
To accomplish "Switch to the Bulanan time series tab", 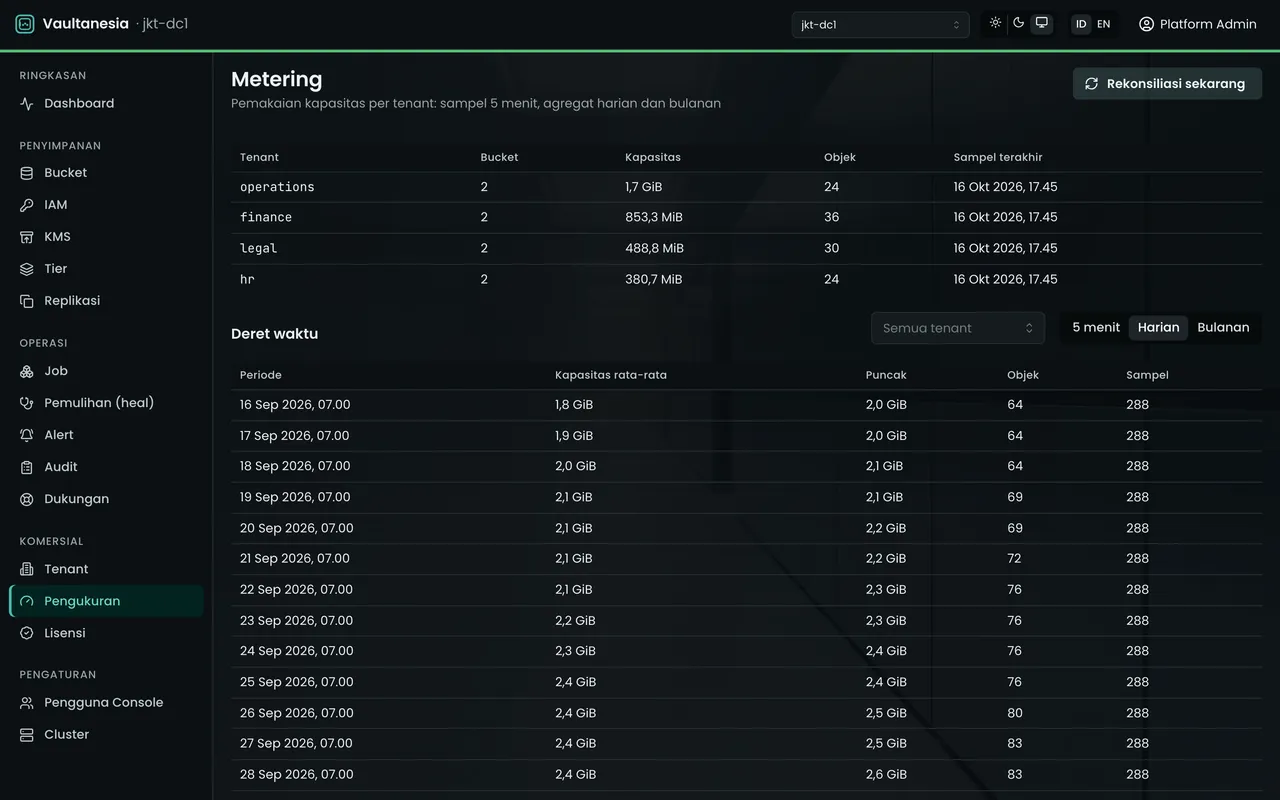I will pos(1223,328).
